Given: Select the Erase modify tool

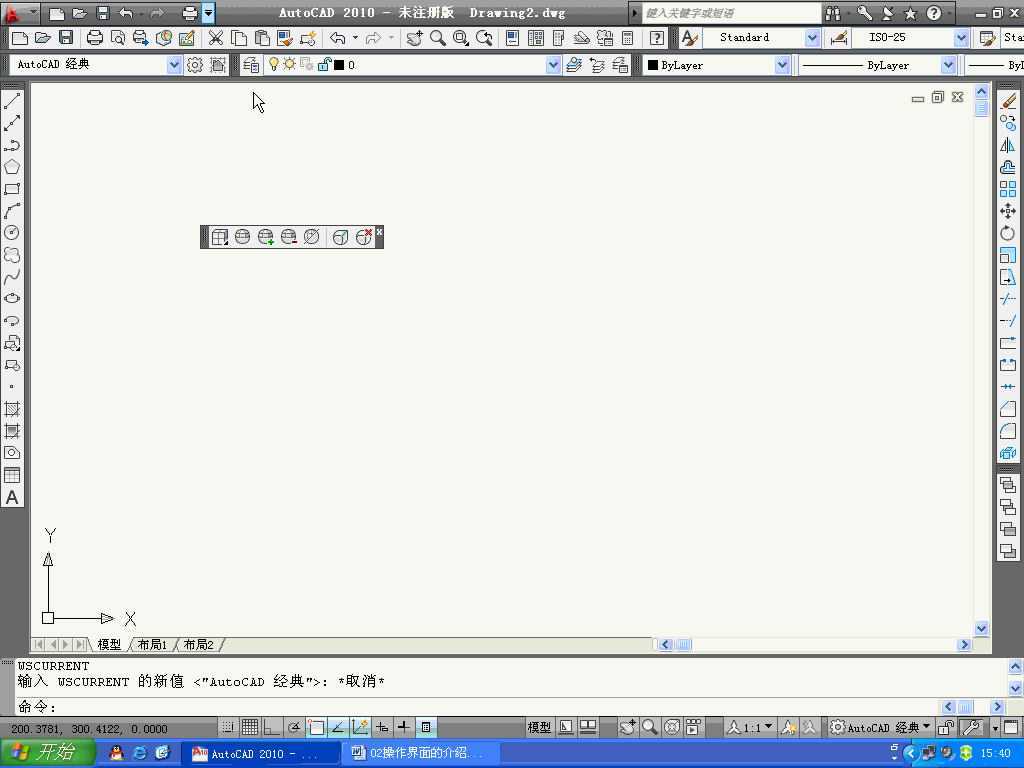Looking at the screenshot, I should click(x=1008, y=101).
